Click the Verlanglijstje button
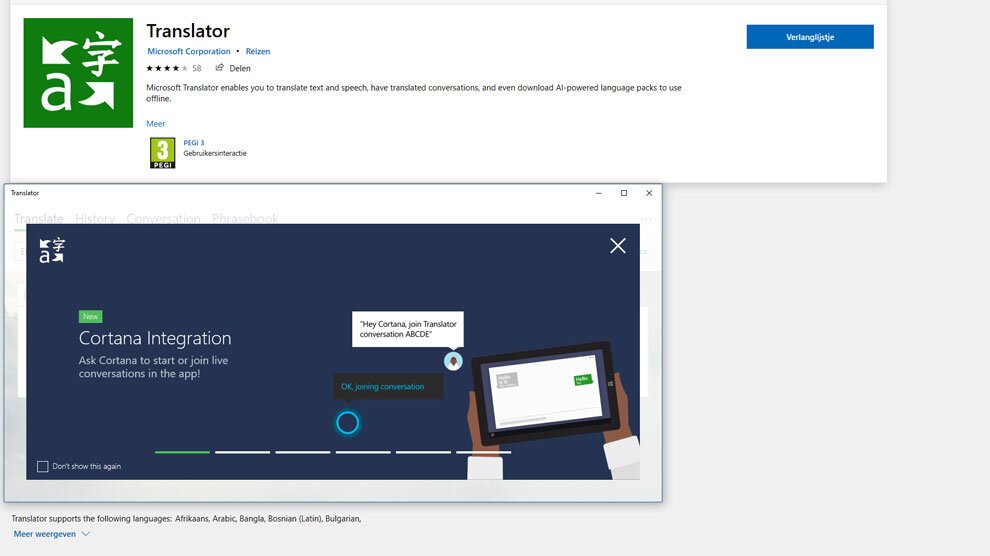Screen dimensions: 990x556 coord(810,37)
